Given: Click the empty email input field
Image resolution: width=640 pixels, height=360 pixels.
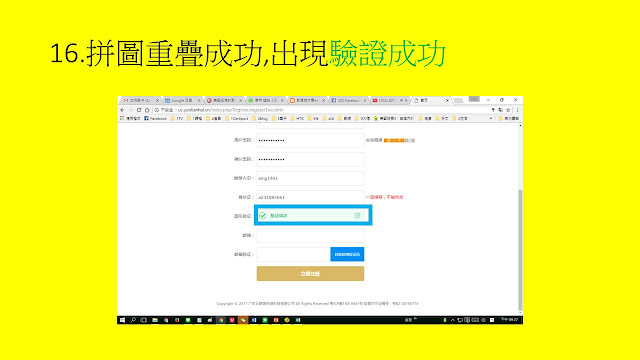Looking at the screenshot, I should click(x=310, y=236).
